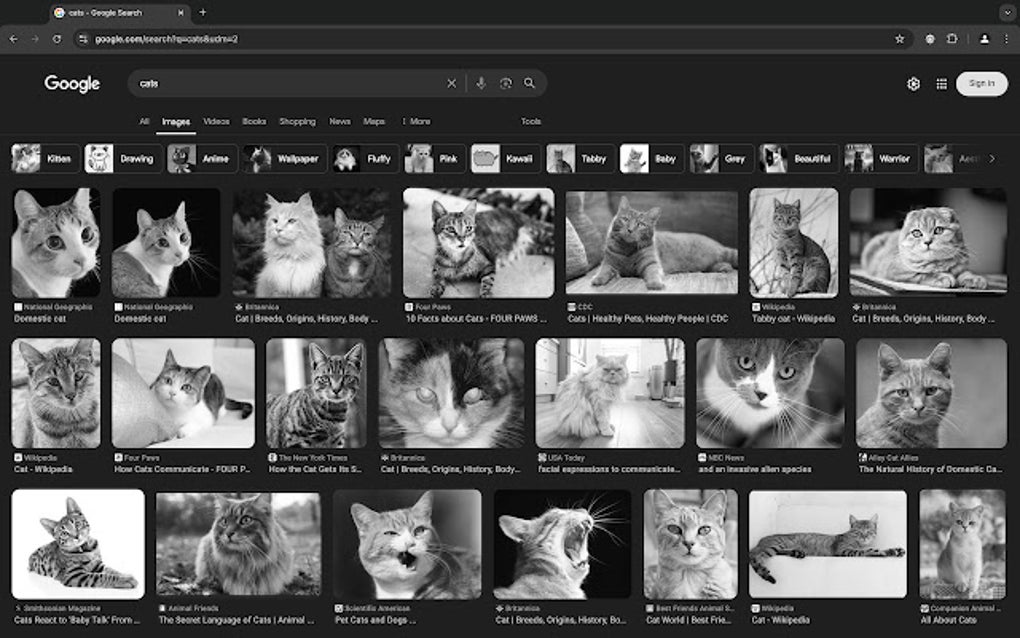This screenshot has height=638, width=1020.
Task: Filter by the Drawing chip
Action: 123,159
